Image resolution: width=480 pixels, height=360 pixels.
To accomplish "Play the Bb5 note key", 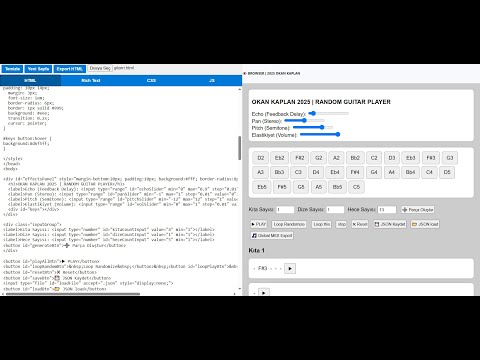I will 337,187.
